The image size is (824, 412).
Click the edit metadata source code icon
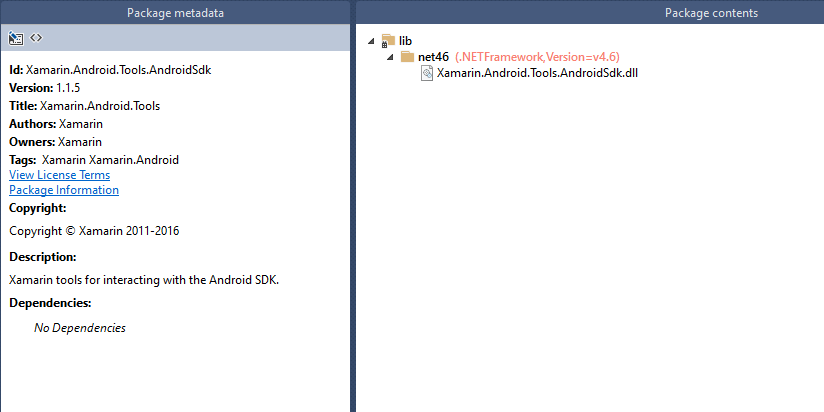pyautogui.click(x=36, y=37)
